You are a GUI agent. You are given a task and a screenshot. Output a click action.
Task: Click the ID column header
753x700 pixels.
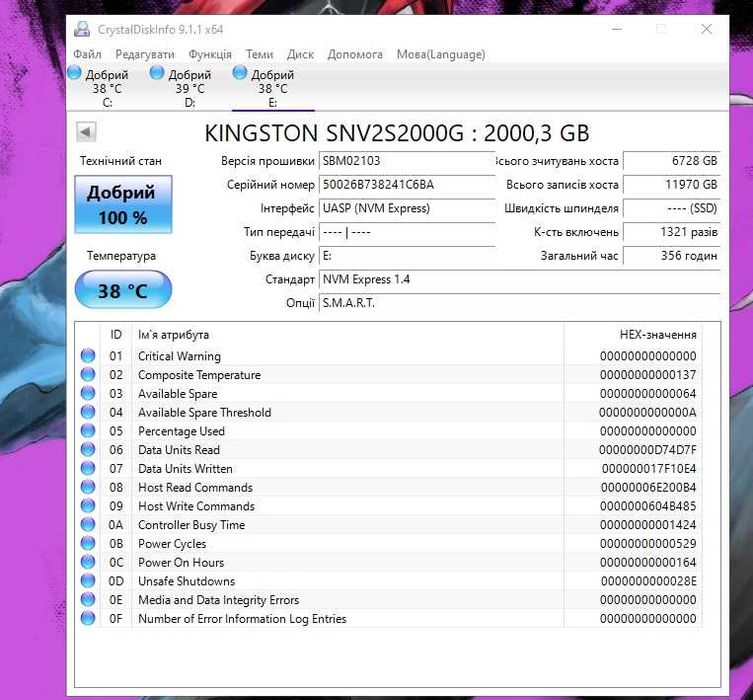click(x=116, y=334)
